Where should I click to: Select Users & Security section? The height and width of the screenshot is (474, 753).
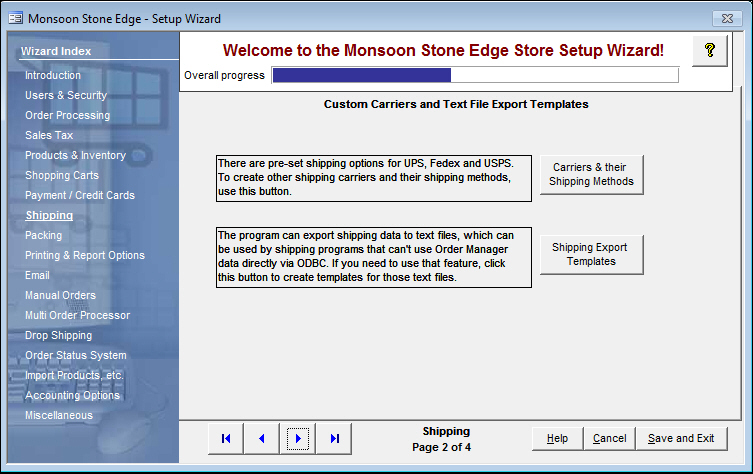point(66,95)
